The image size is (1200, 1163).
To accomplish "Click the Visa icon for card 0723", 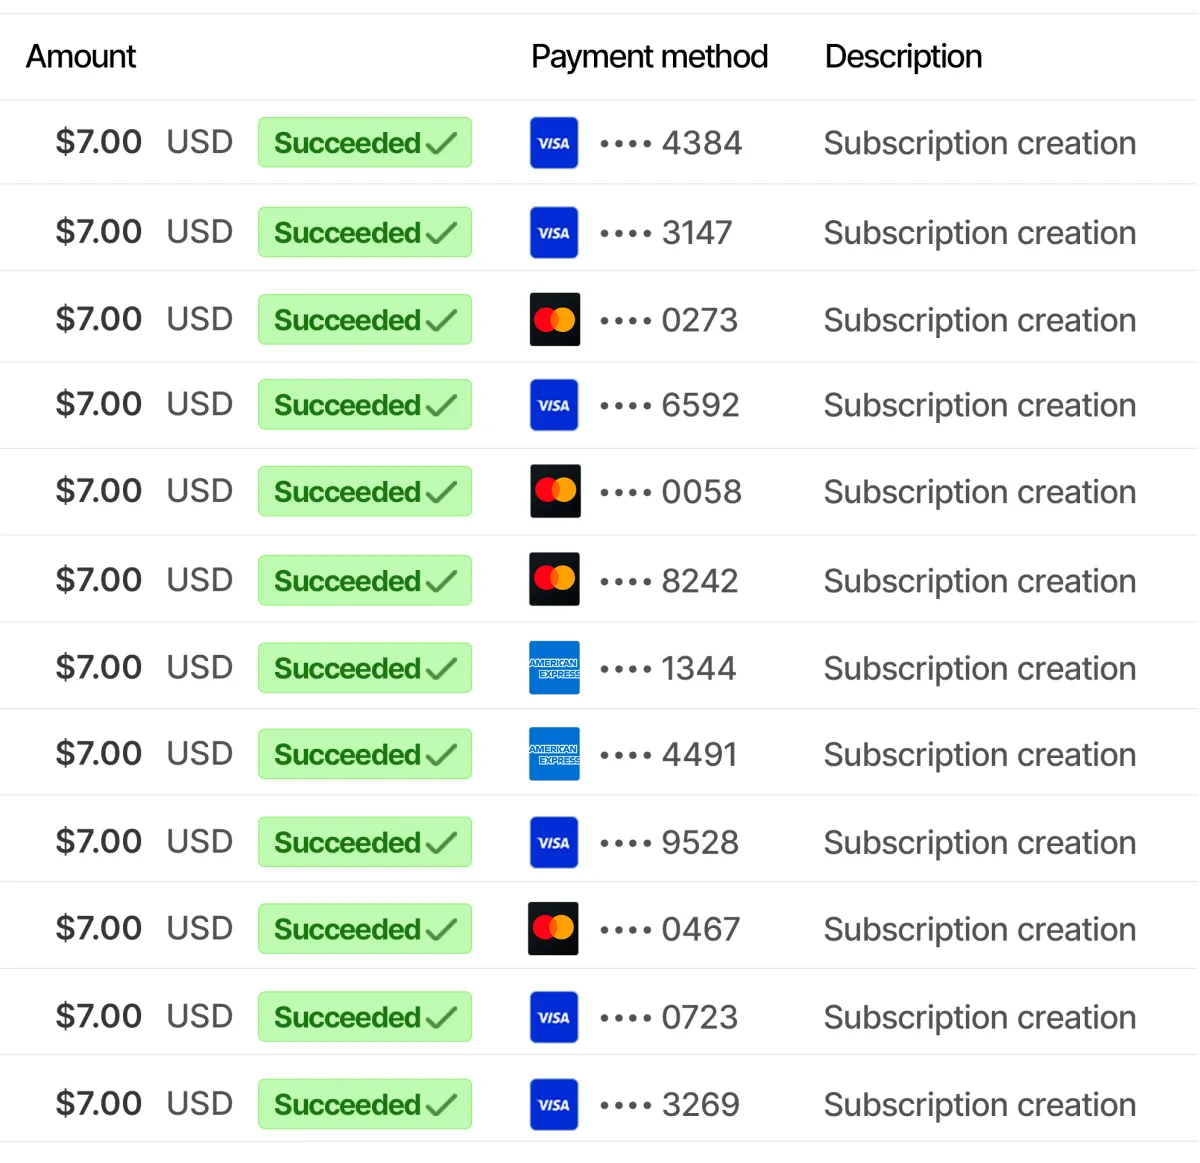I will tap(554, 1017).
